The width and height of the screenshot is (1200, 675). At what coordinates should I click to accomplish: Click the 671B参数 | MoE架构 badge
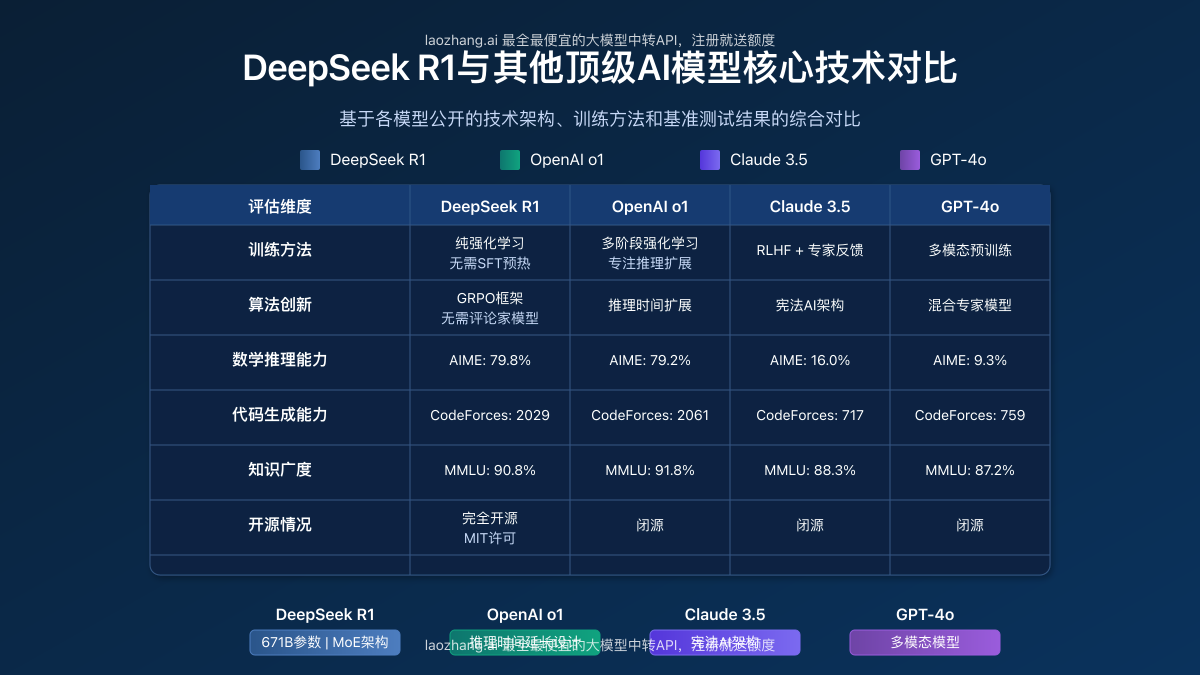(x=325, y=642)
